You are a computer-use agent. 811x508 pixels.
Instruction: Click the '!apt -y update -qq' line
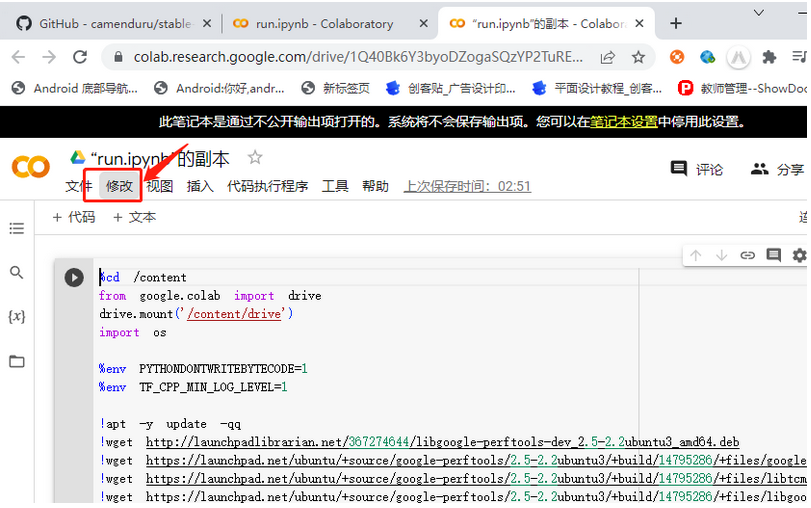point(170,424)
